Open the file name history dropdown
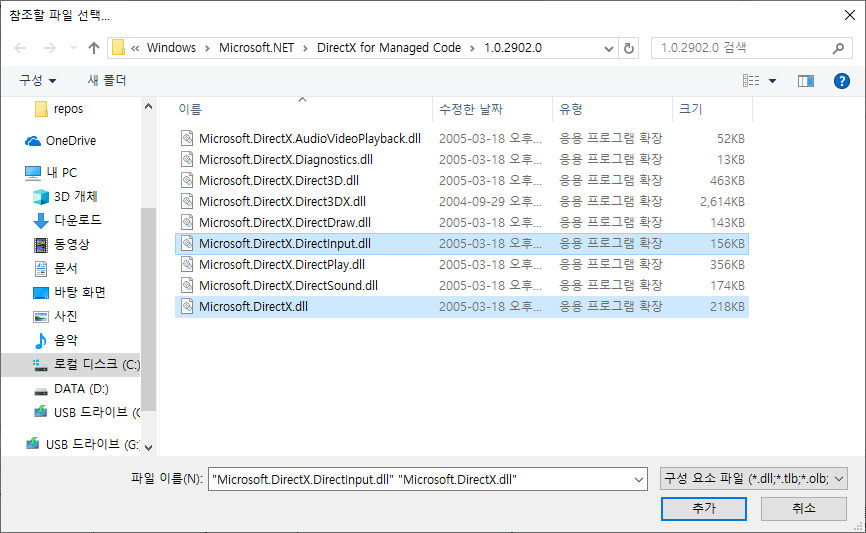The width and height of the screenshot is (866, 533). click(x=639, y=480)
